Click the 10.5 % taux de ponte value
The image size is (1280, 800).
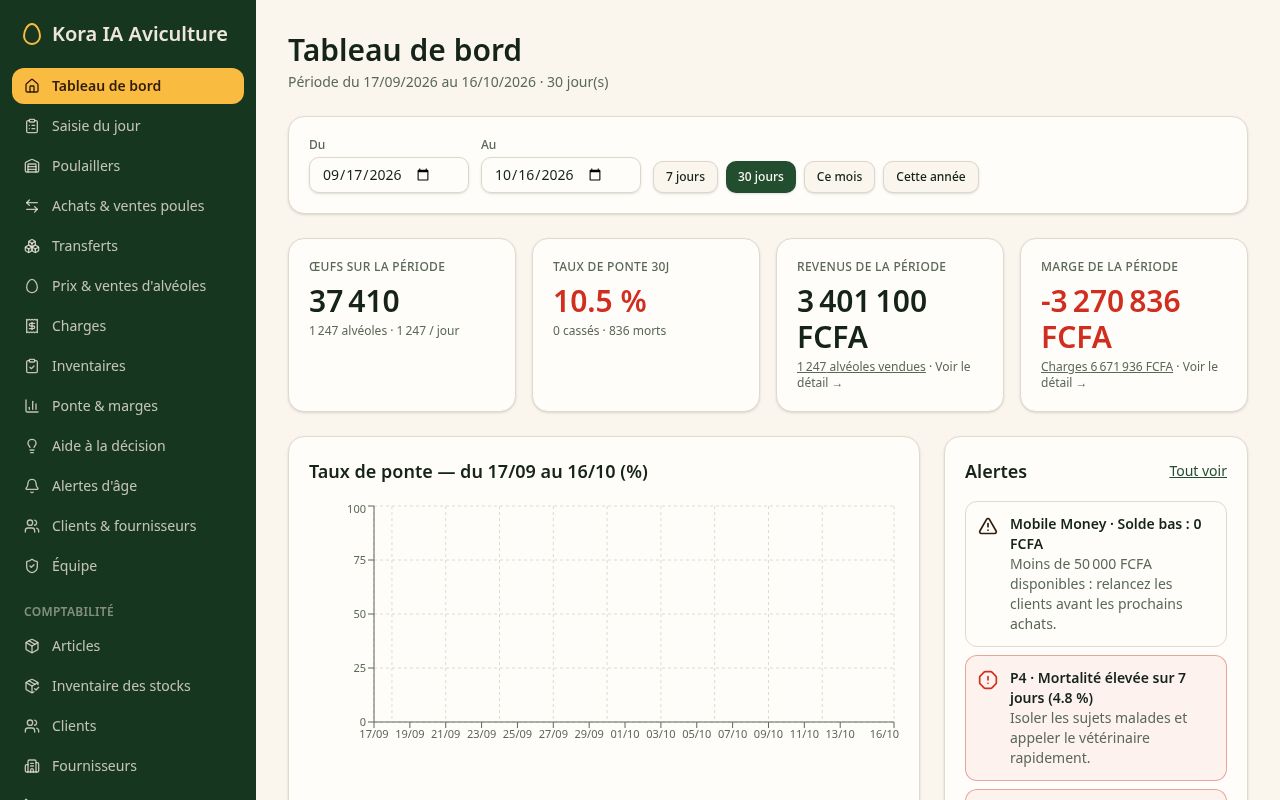point(600,301)
